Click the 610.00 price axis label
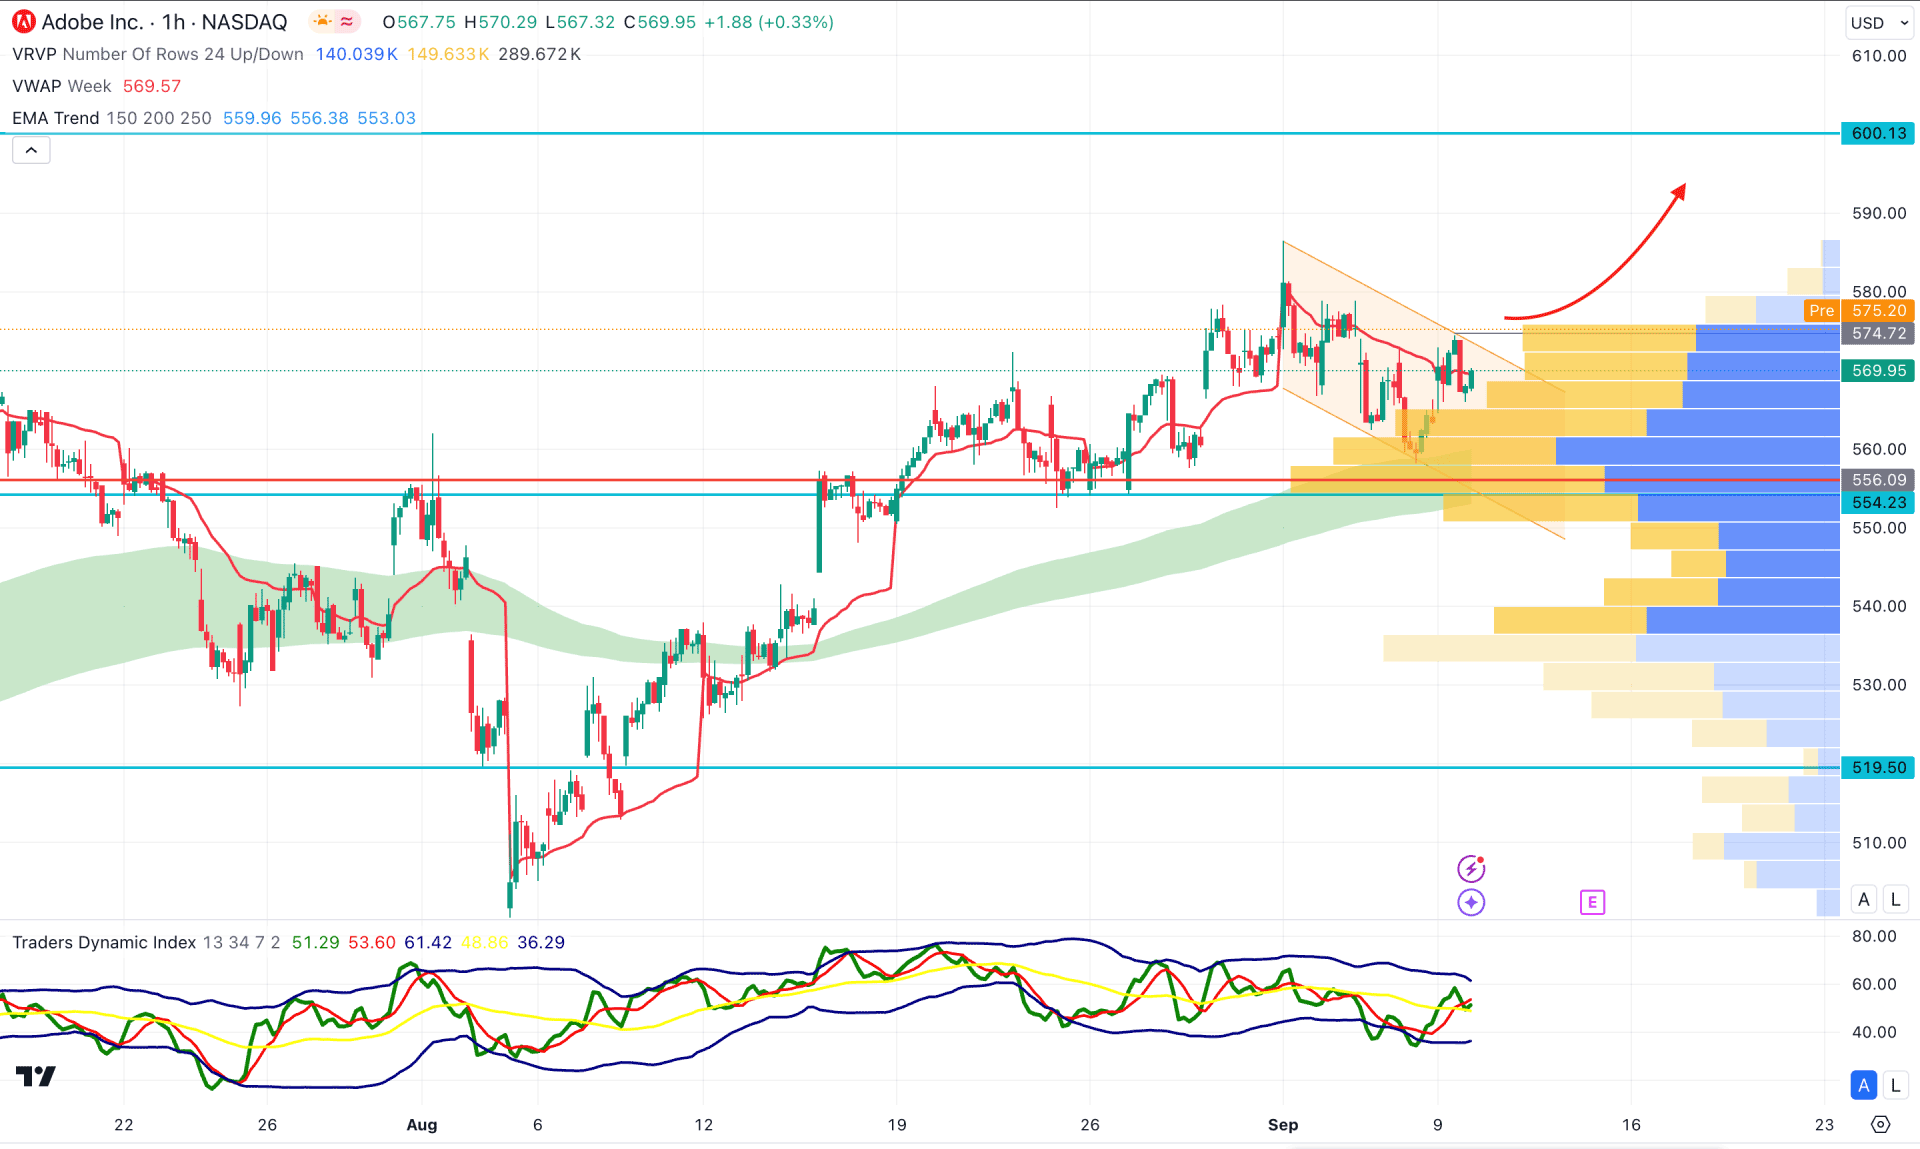1920x1149 pixels. click(1879, 56)
